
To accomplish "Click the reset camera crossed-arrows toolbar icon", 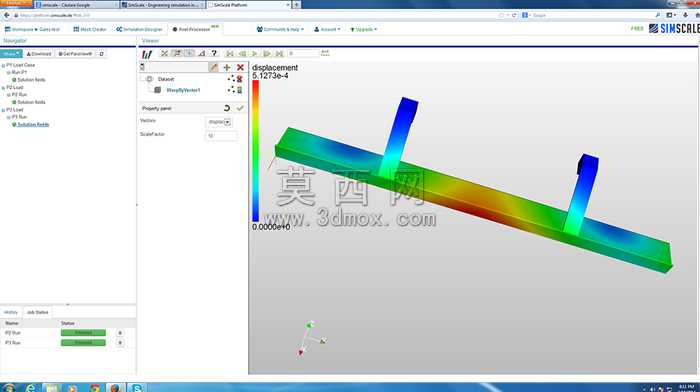I will pos(164,54).
